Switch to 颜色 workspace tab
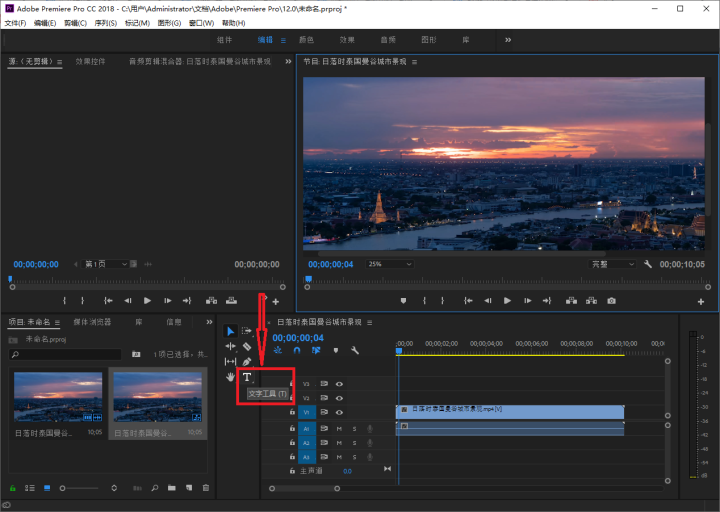This screenshot has height=512, width=720. pos(307,40)
